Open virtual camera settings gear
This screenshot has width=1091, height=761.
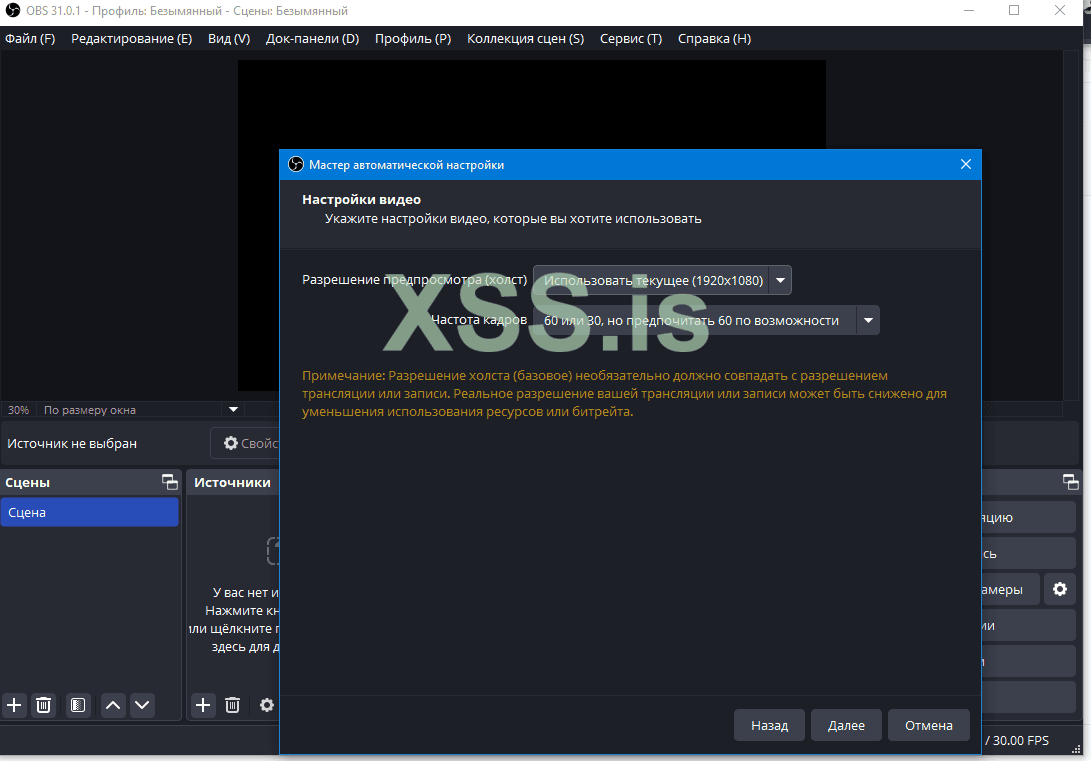pos(1060,589)
